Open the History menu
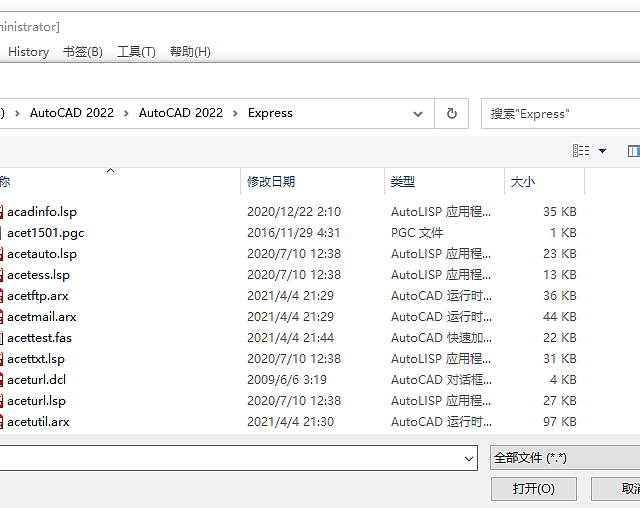This screenshot has height=508, width=640. pos(29,52)
